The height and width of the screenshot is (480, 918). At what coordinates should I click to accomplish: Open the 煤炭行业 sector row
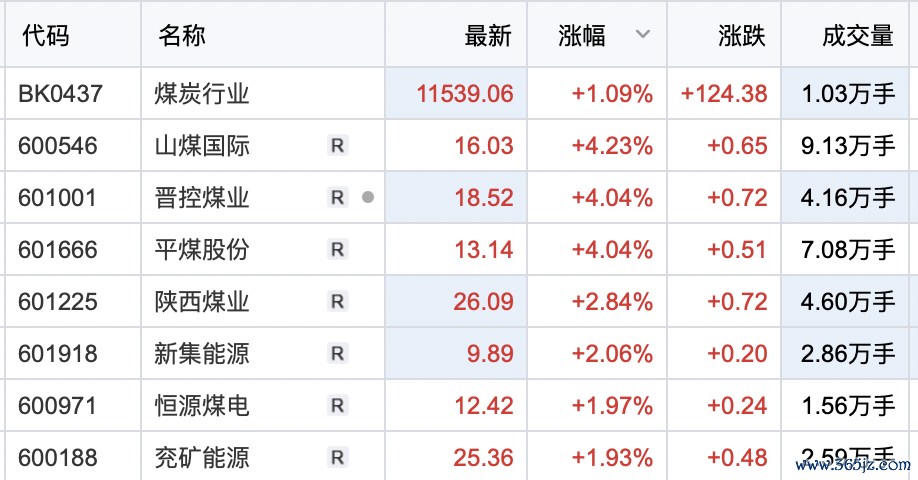pos(202,94)
